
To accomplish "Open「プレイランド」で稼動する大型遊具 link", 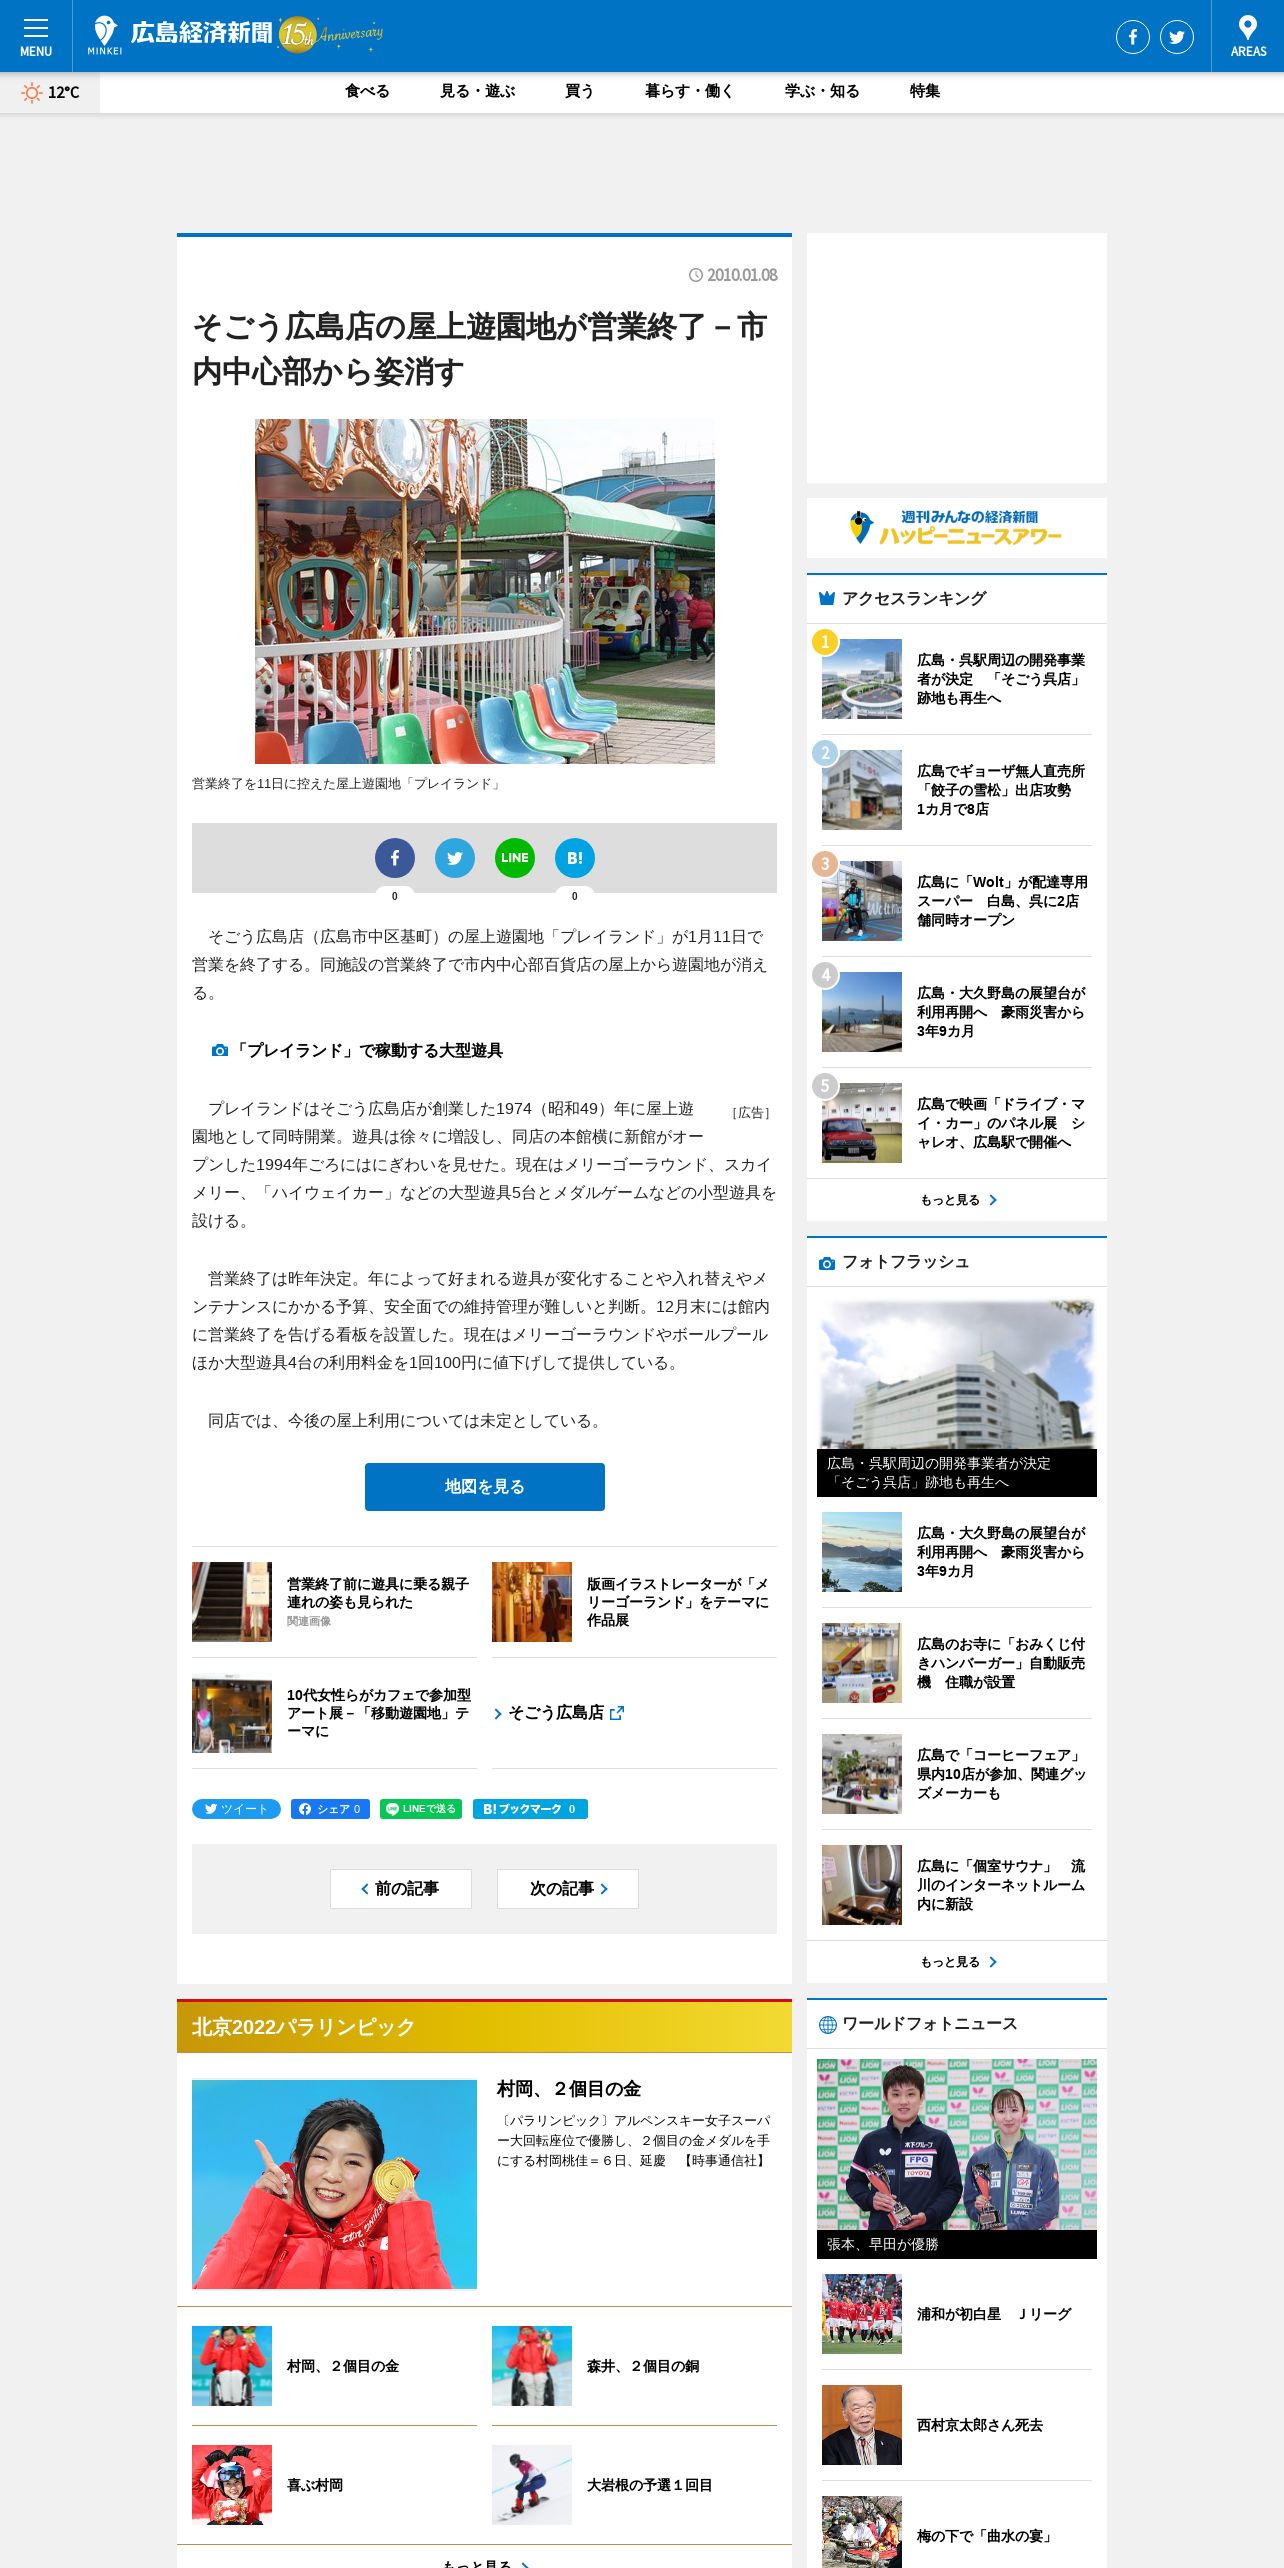I will [369, 1051].
